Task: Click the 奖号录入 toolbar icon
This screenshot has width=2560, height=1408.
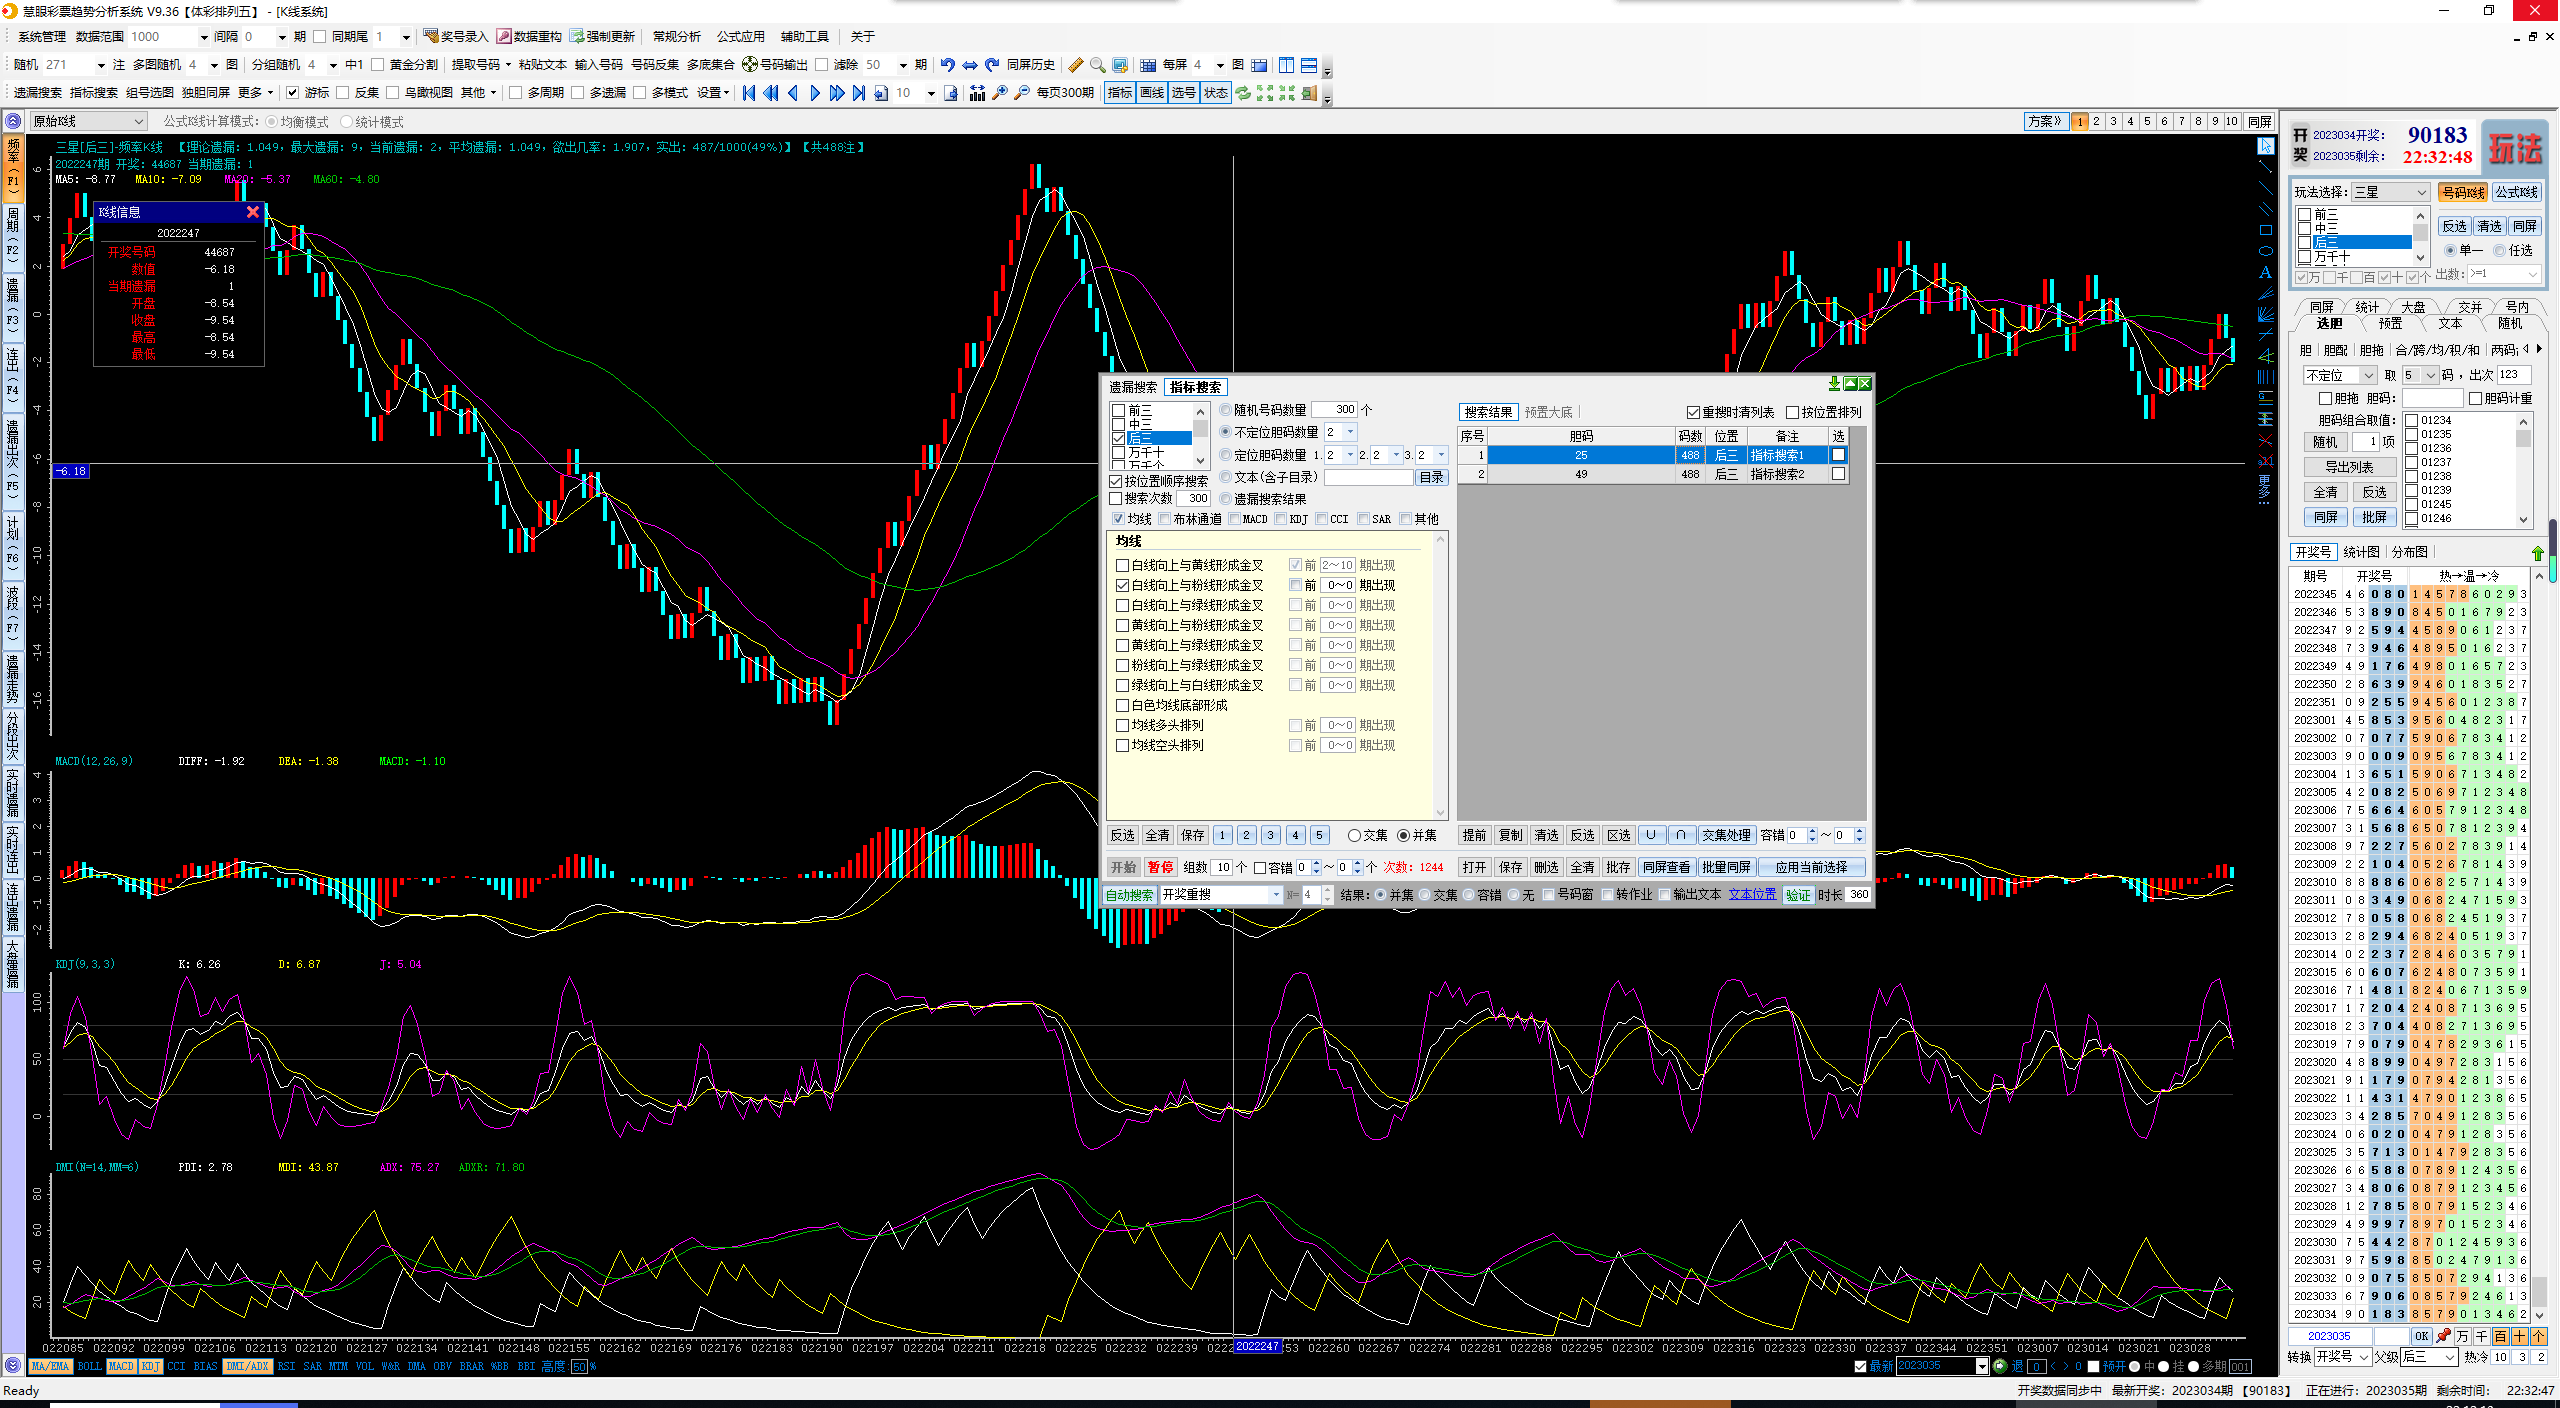Action: point(431,36)
